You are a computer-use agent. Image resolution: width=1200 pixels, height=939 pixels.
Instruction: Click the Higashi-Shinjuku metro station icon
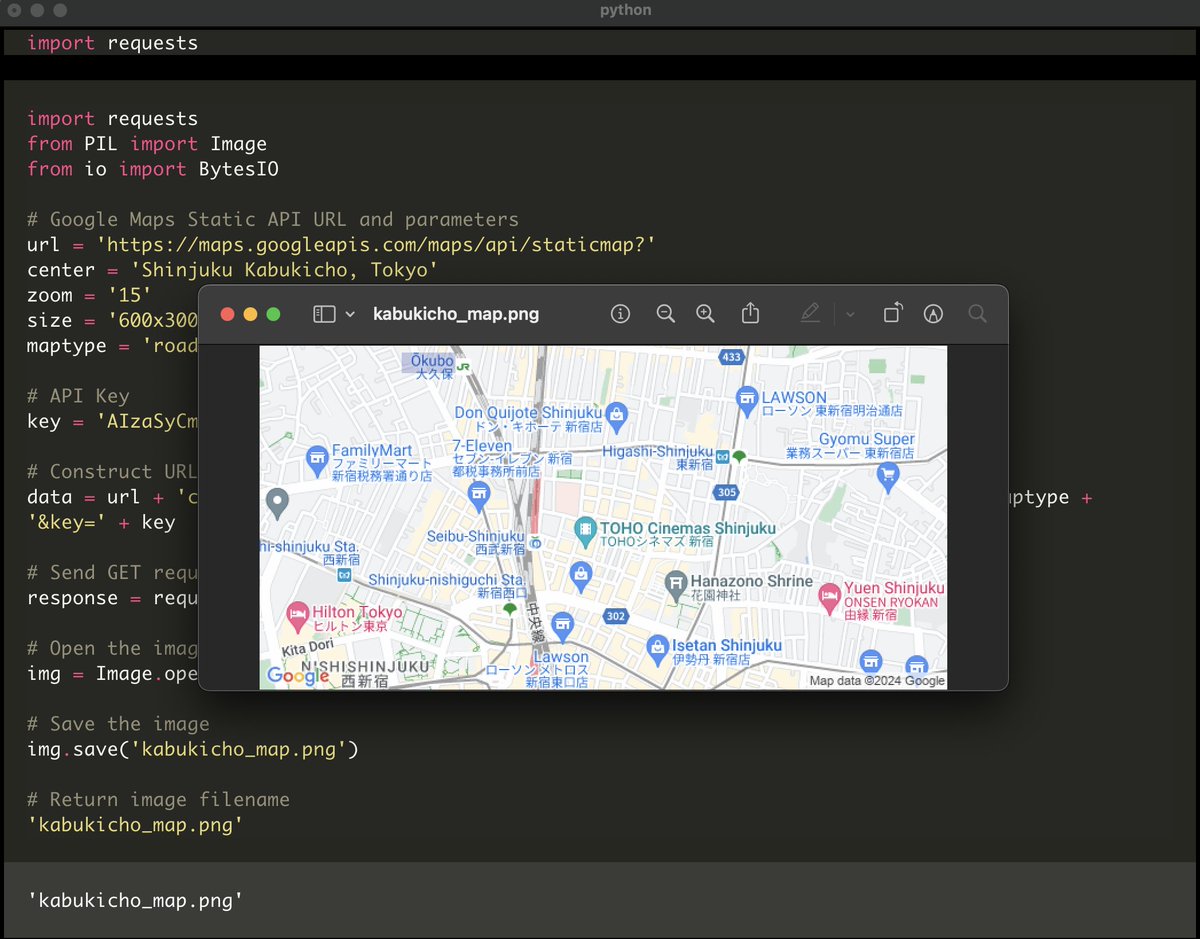(721, 457)
